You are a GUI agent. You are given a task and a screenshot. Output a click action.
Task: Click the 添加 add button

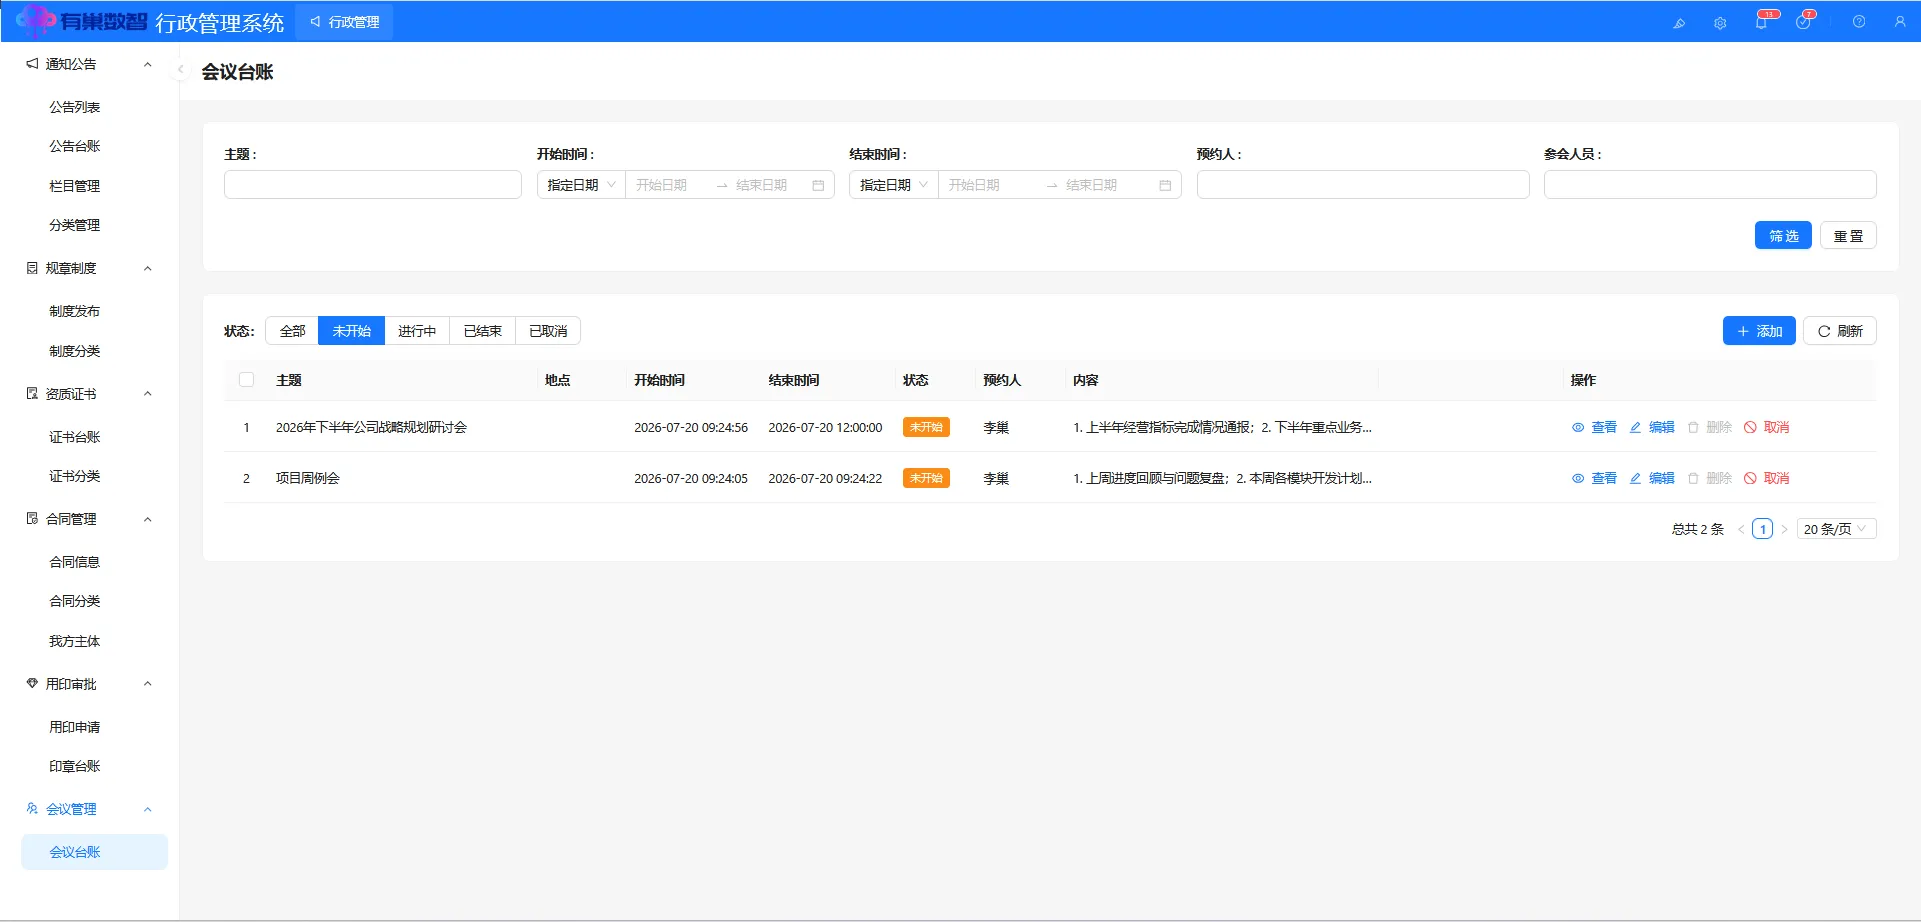click(1759, 331)
